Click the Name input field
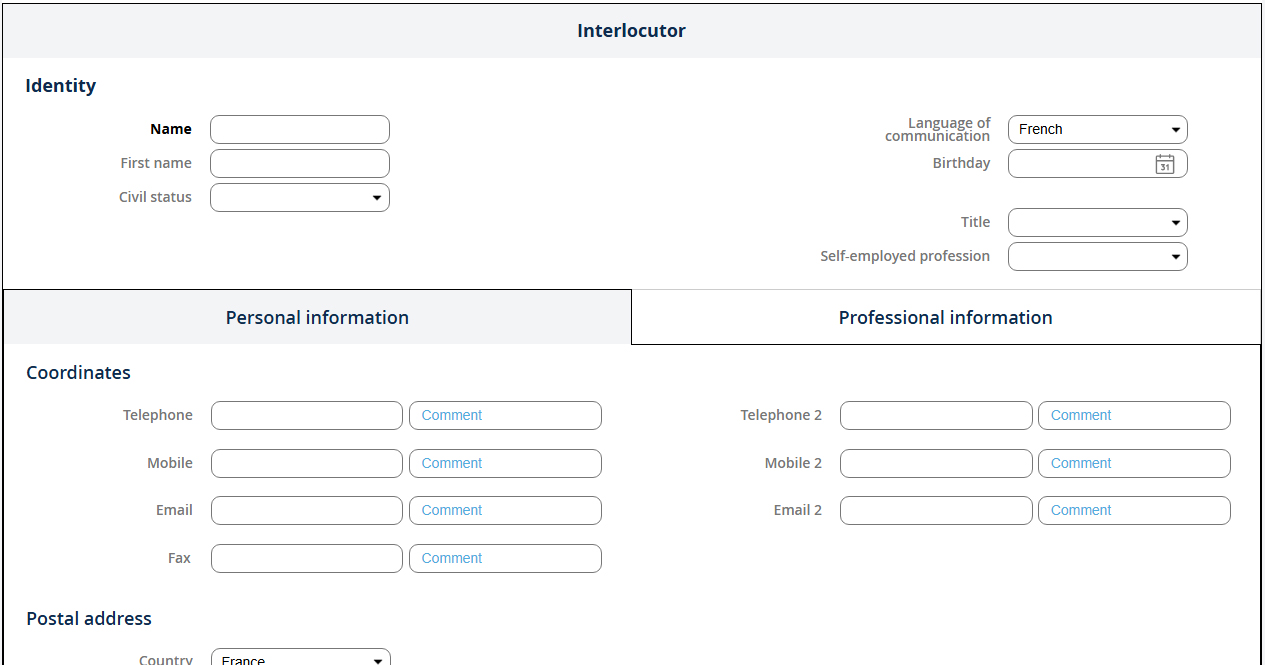Screen dimensions: 1265x665 click(299, 130)
